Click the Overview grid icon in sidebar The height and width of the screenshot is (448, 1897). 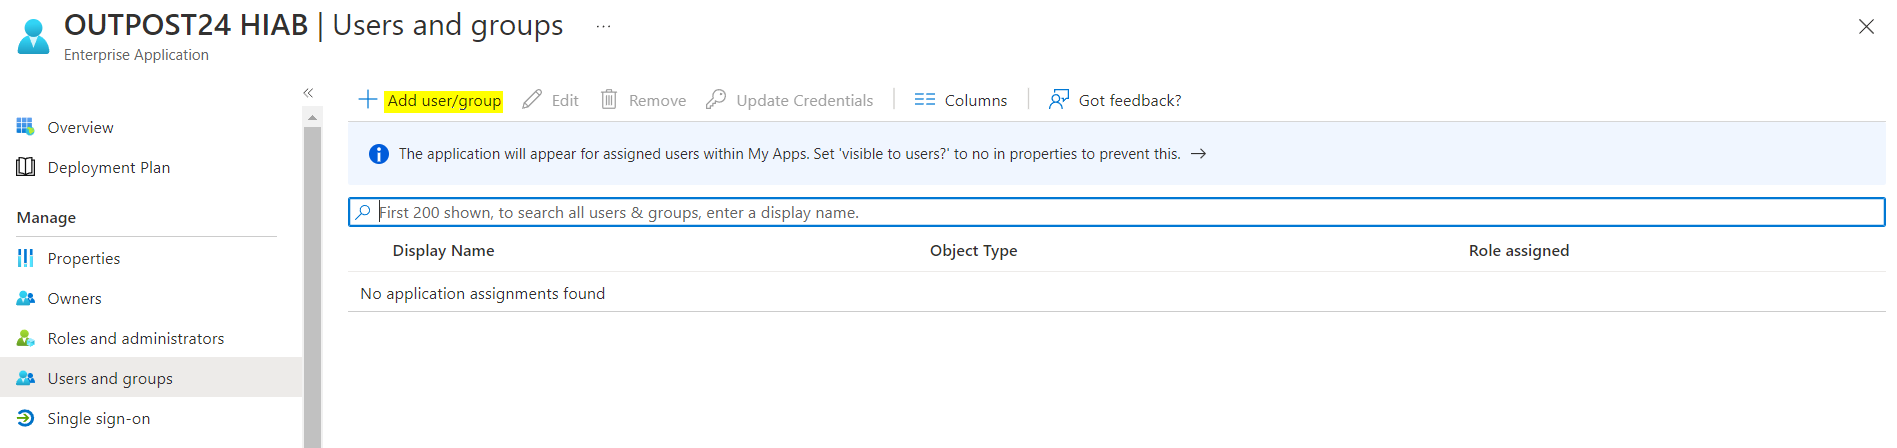point(26,127)
